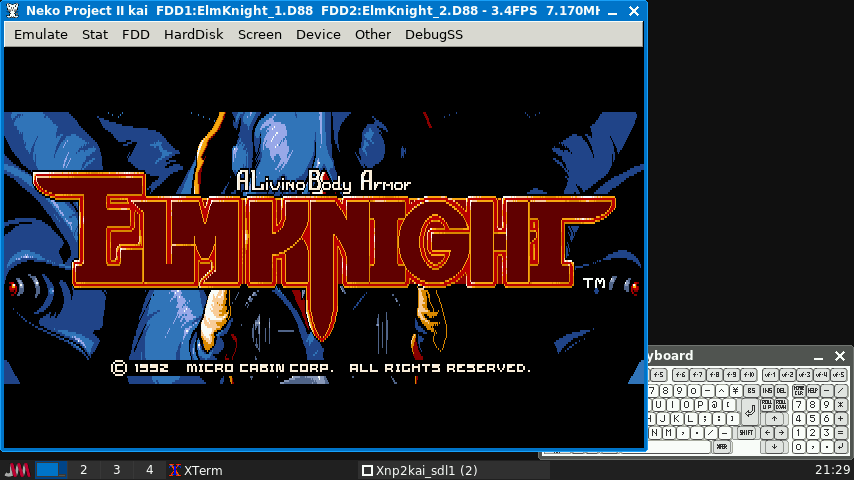Switch to workspace 3 in taskbar

(x=117, y=470)
